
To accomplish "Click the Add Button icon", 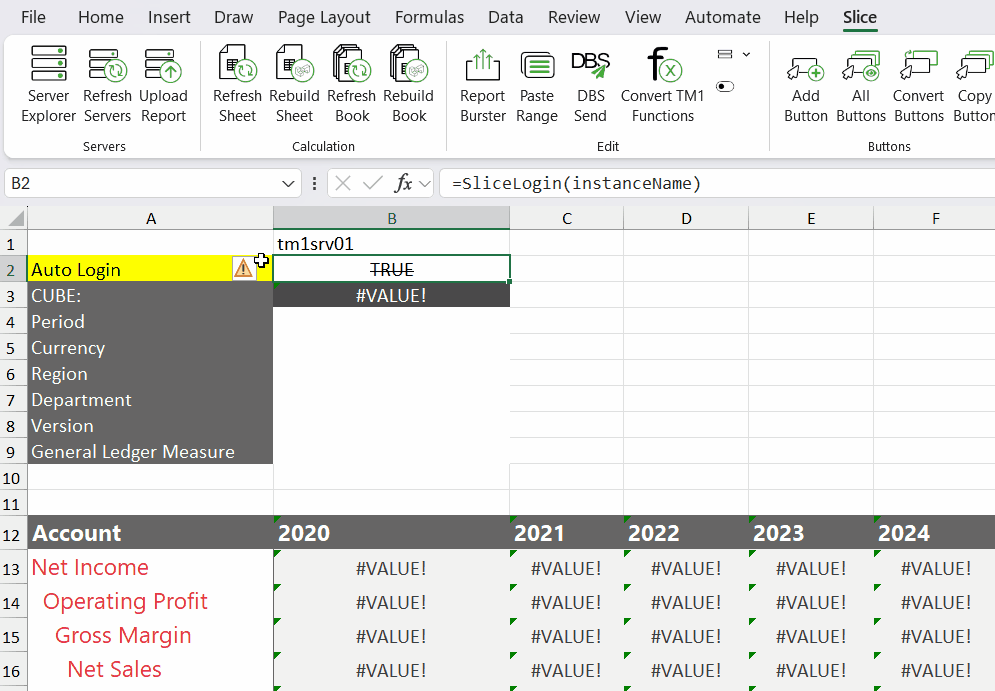I will click(805, 85).
